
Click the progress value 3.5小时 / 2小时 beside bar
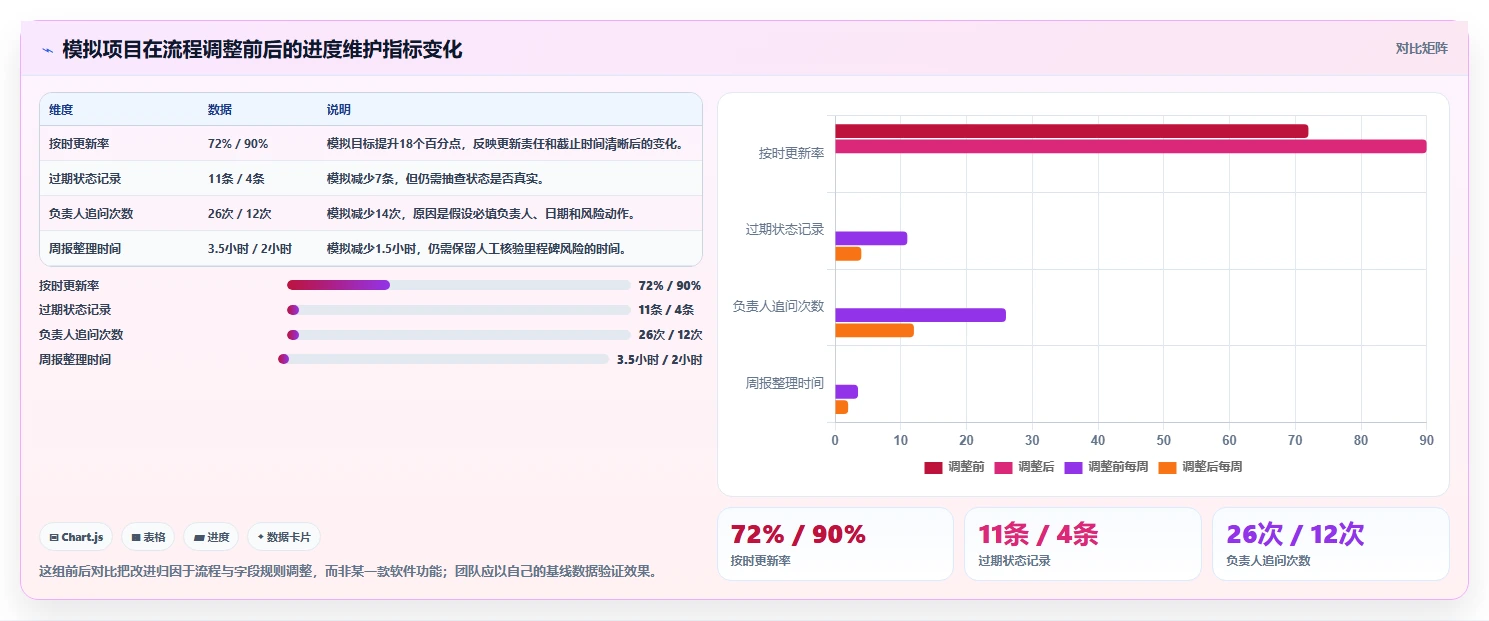tap(659, 360)
